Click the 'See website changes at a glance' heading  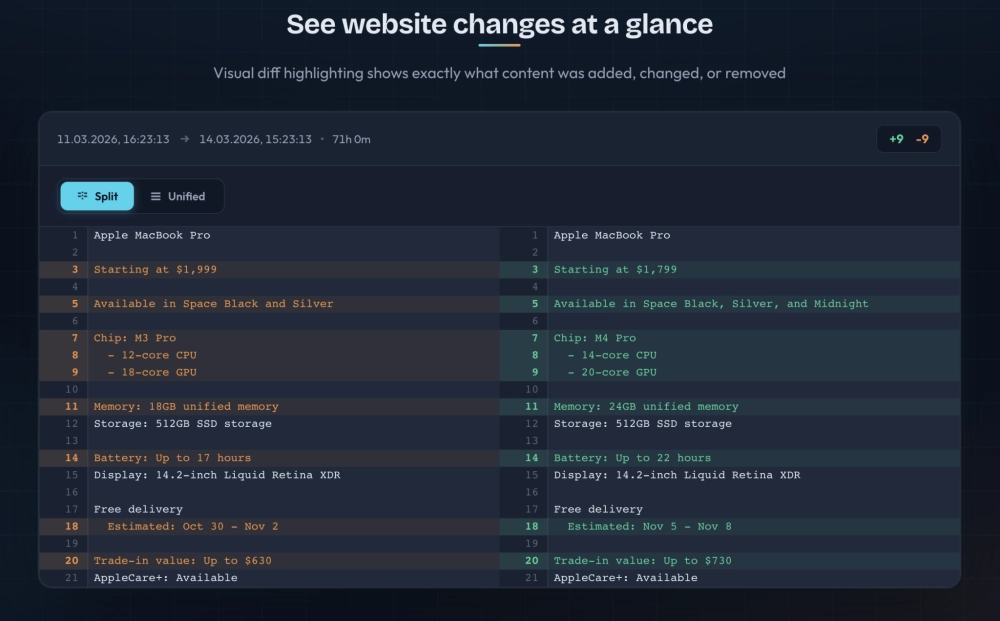pyautogui.click(x=499, y=24)
